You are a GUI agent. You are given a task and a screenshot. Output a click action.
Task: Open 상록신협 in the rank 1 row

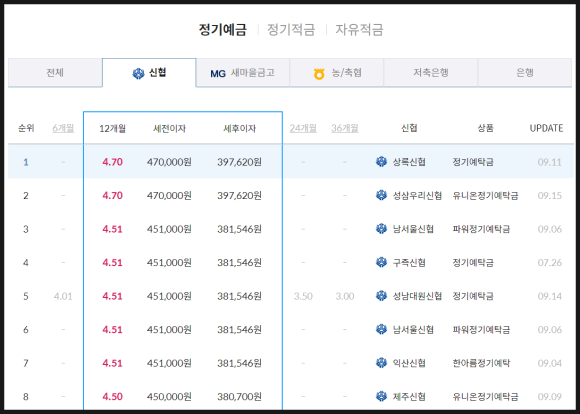409,162
